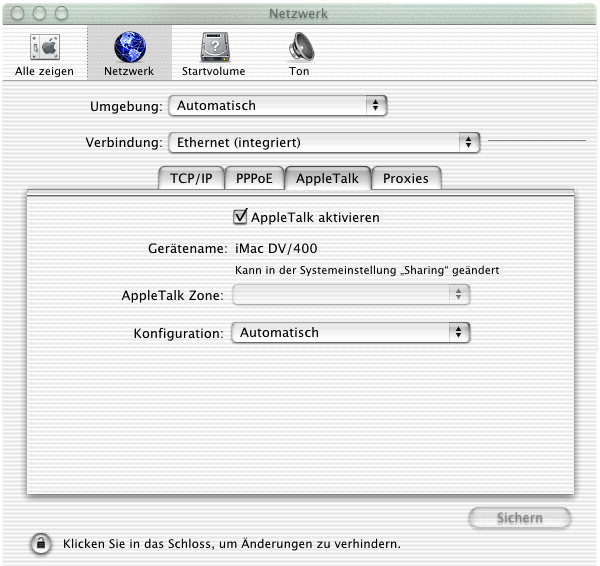The image size is (600, 566).
Task: Click the Sharing hint text
Action: 367,270
